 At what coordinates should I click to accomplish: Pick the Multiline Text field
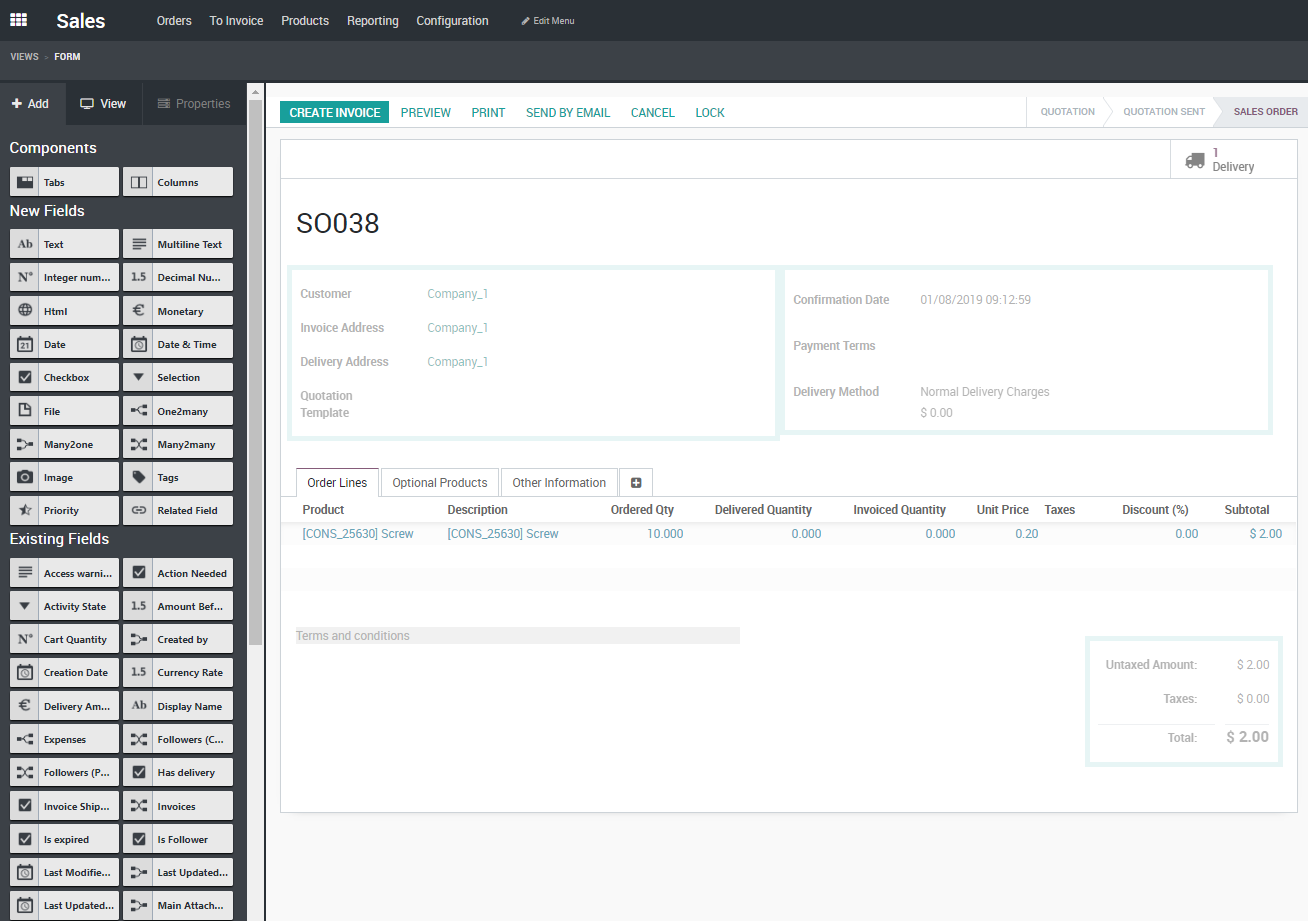[x=178, y=244]
